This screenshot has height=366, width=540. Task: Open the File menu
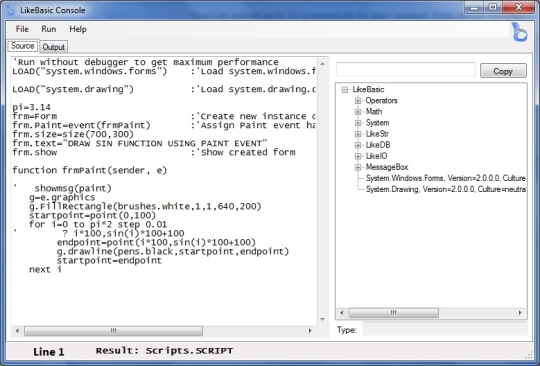point(22,29)
